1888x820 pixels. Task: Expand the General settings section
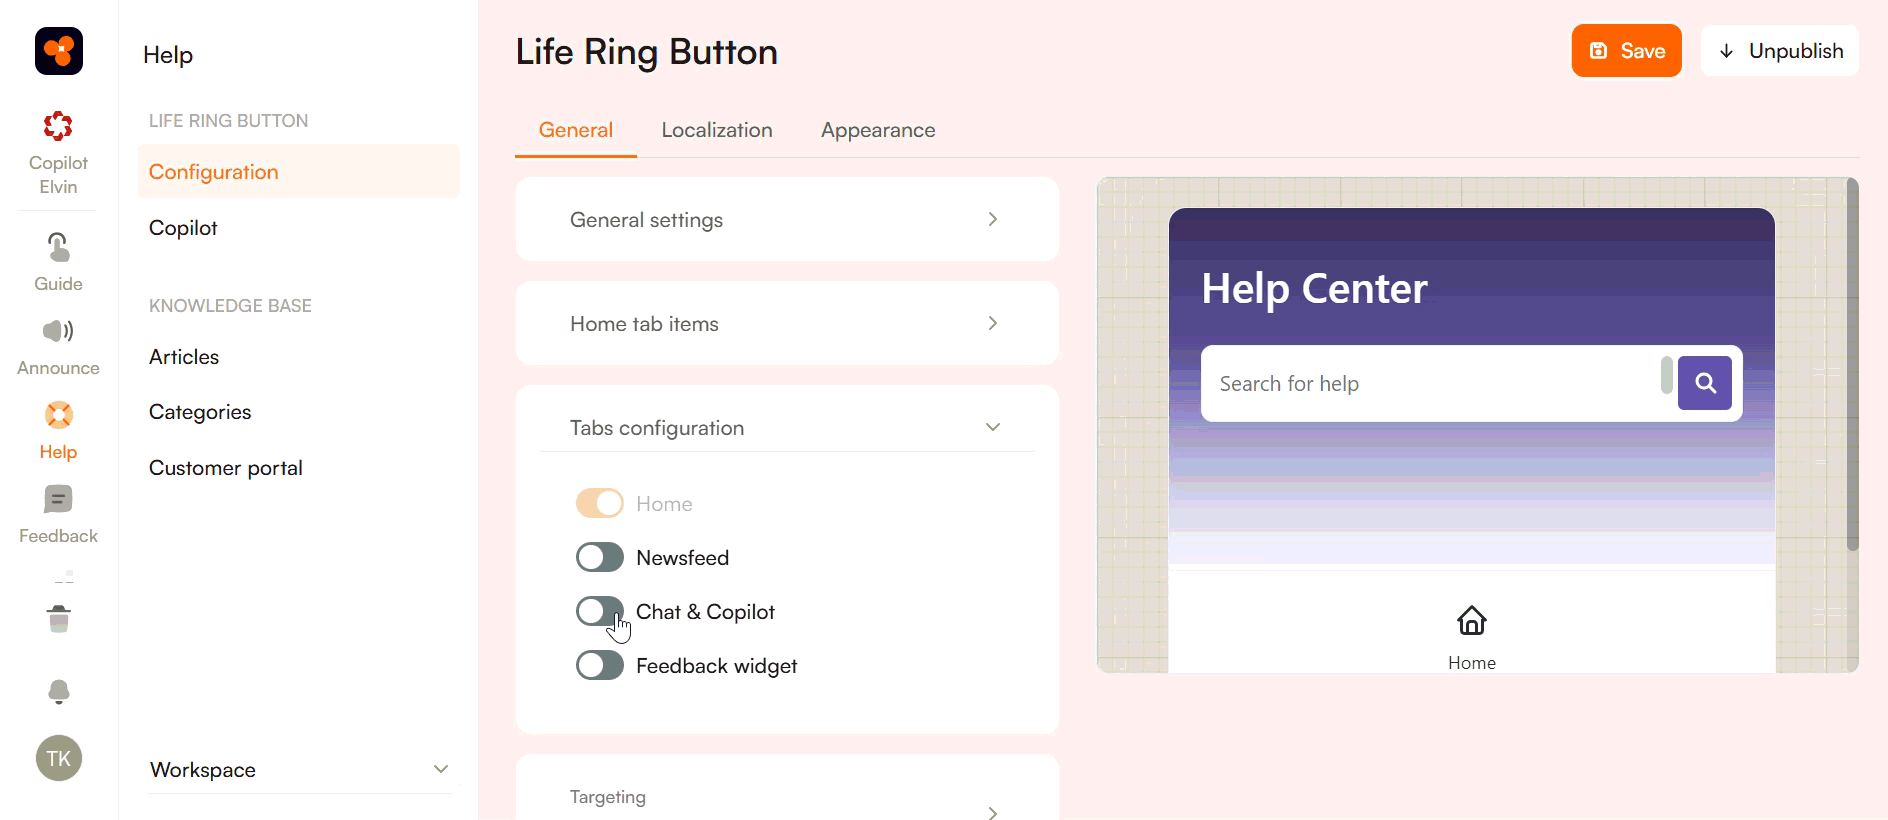click(x=786, y=220)
